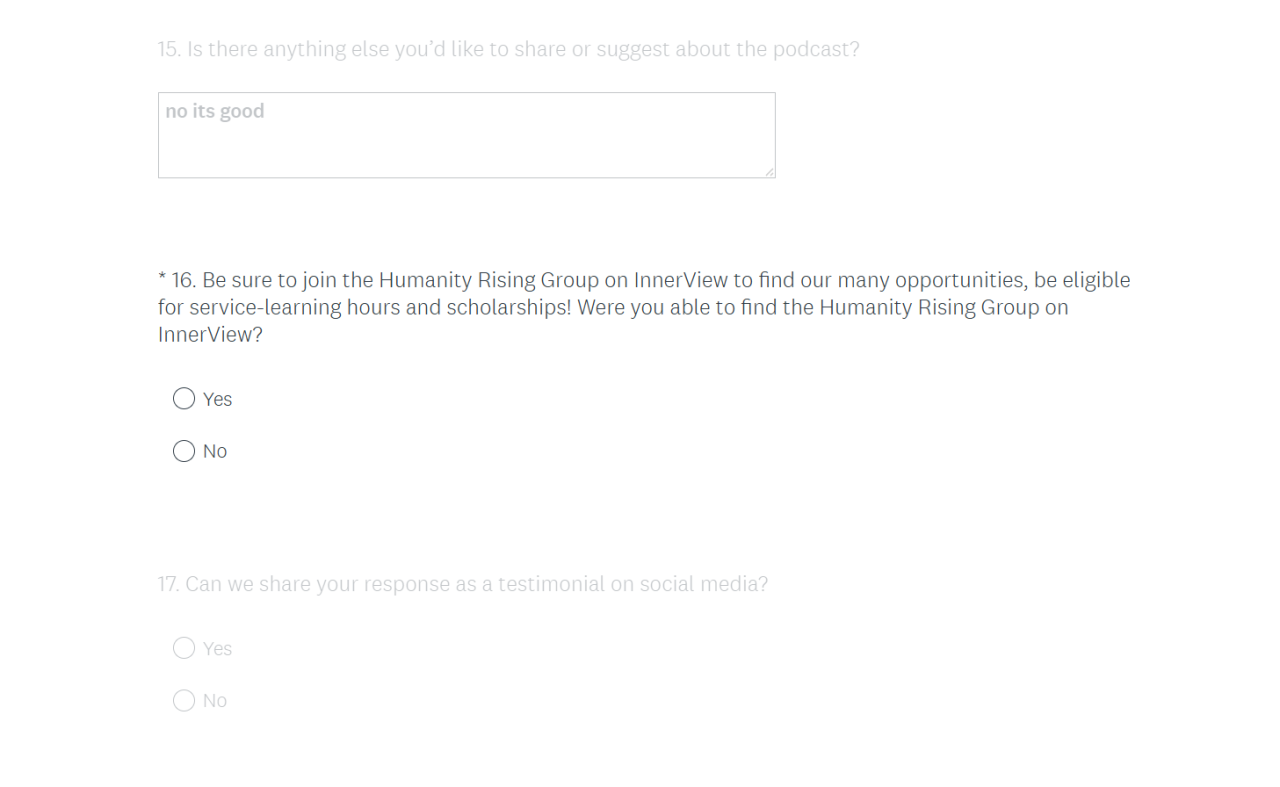Click the "No" label under question 17
Screen dimensions: 1280x787
click(215, 700)
